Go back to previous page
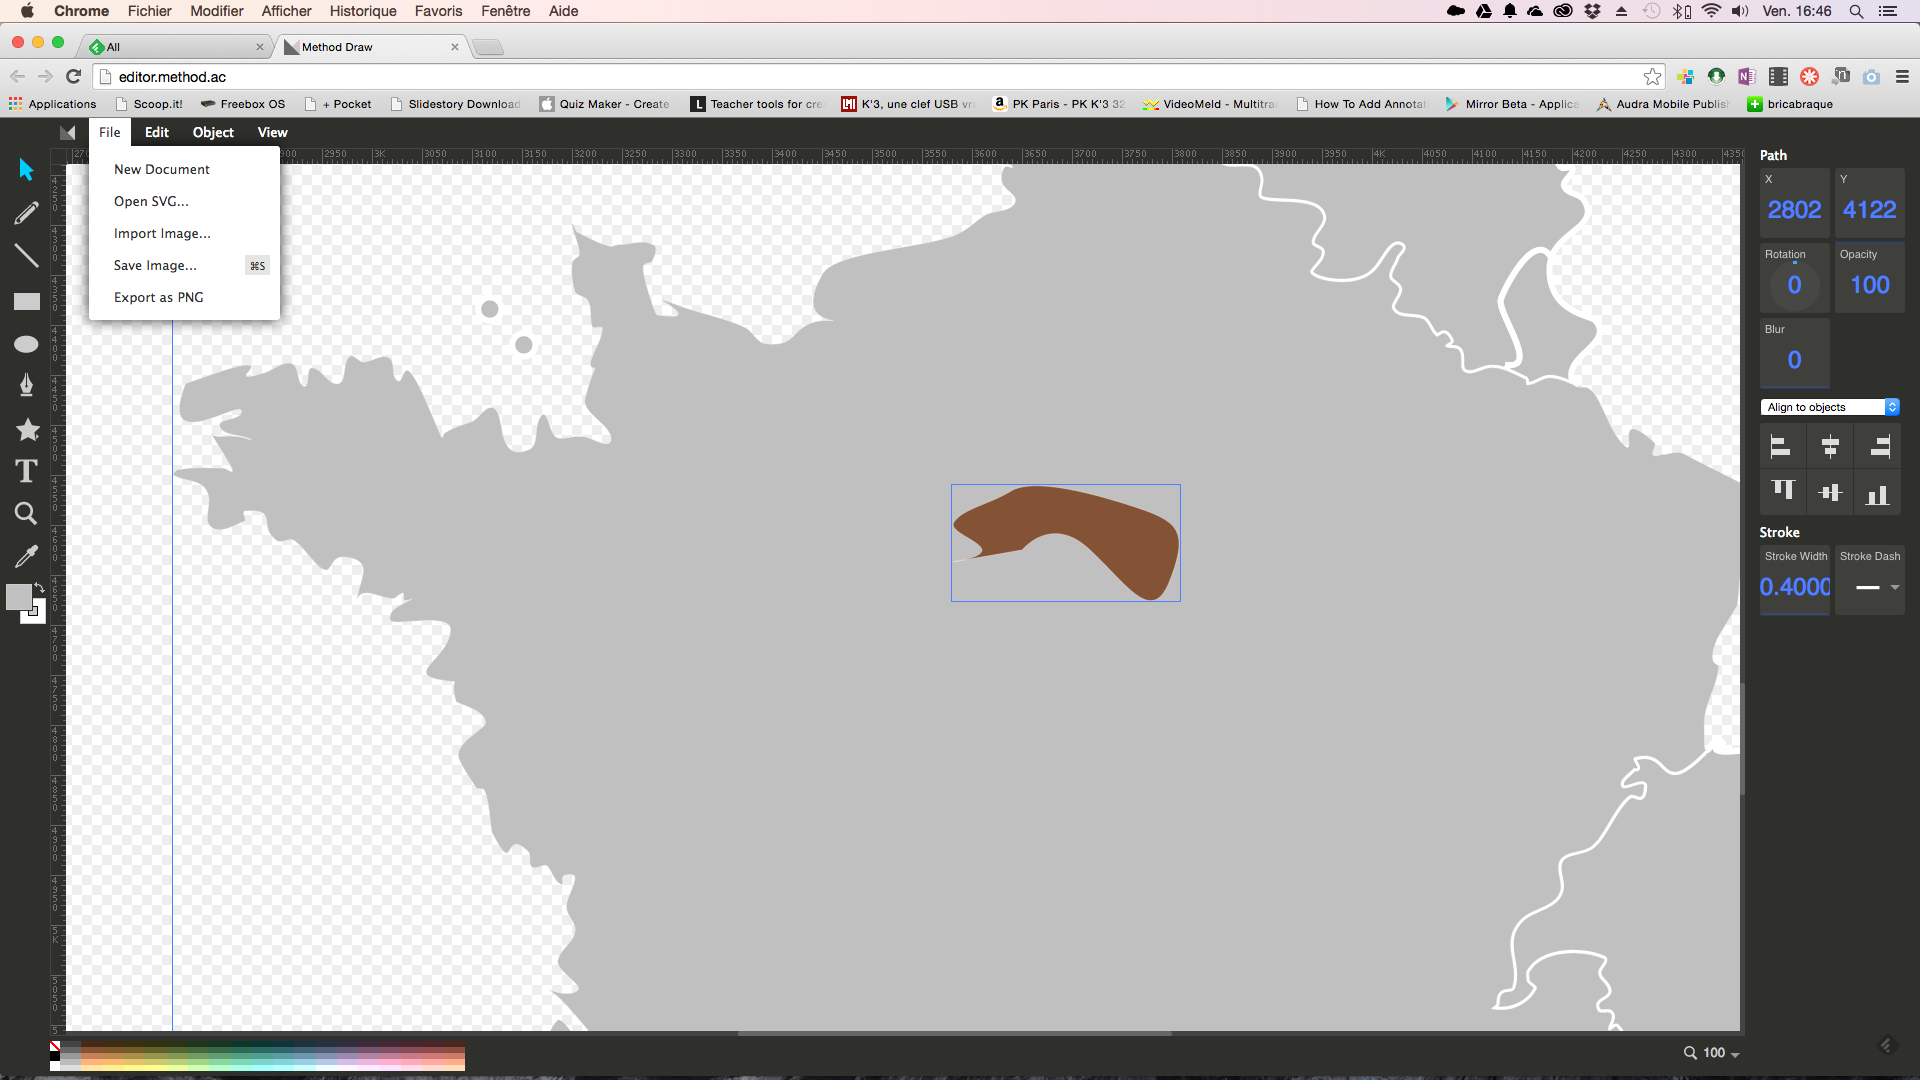Viewport: 1920px width, 1080px height. click(17, 76)
